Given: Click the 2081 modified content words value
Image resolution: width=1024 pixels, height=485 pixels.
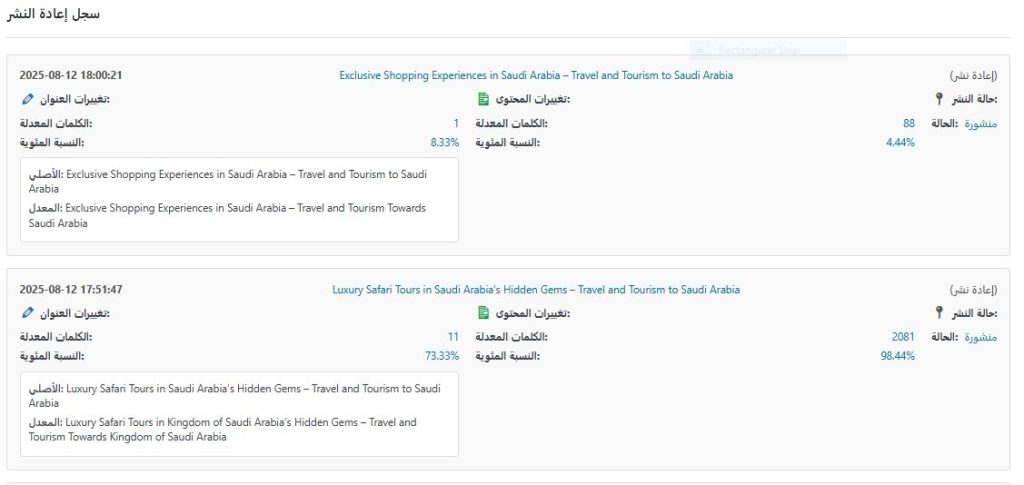Looking at the screenshot, I should [x=902, y=337].
